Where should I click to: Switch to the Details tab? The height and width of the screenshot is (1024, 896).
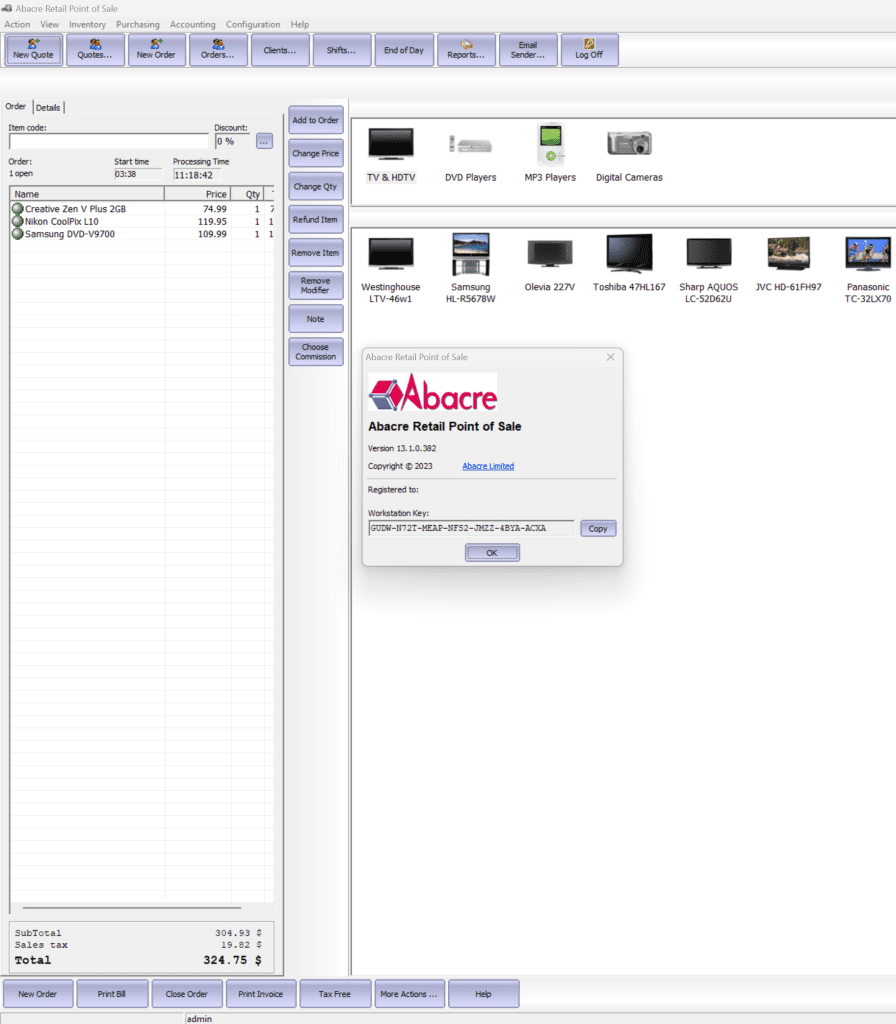pyautogui.click(x=48, y=107)
